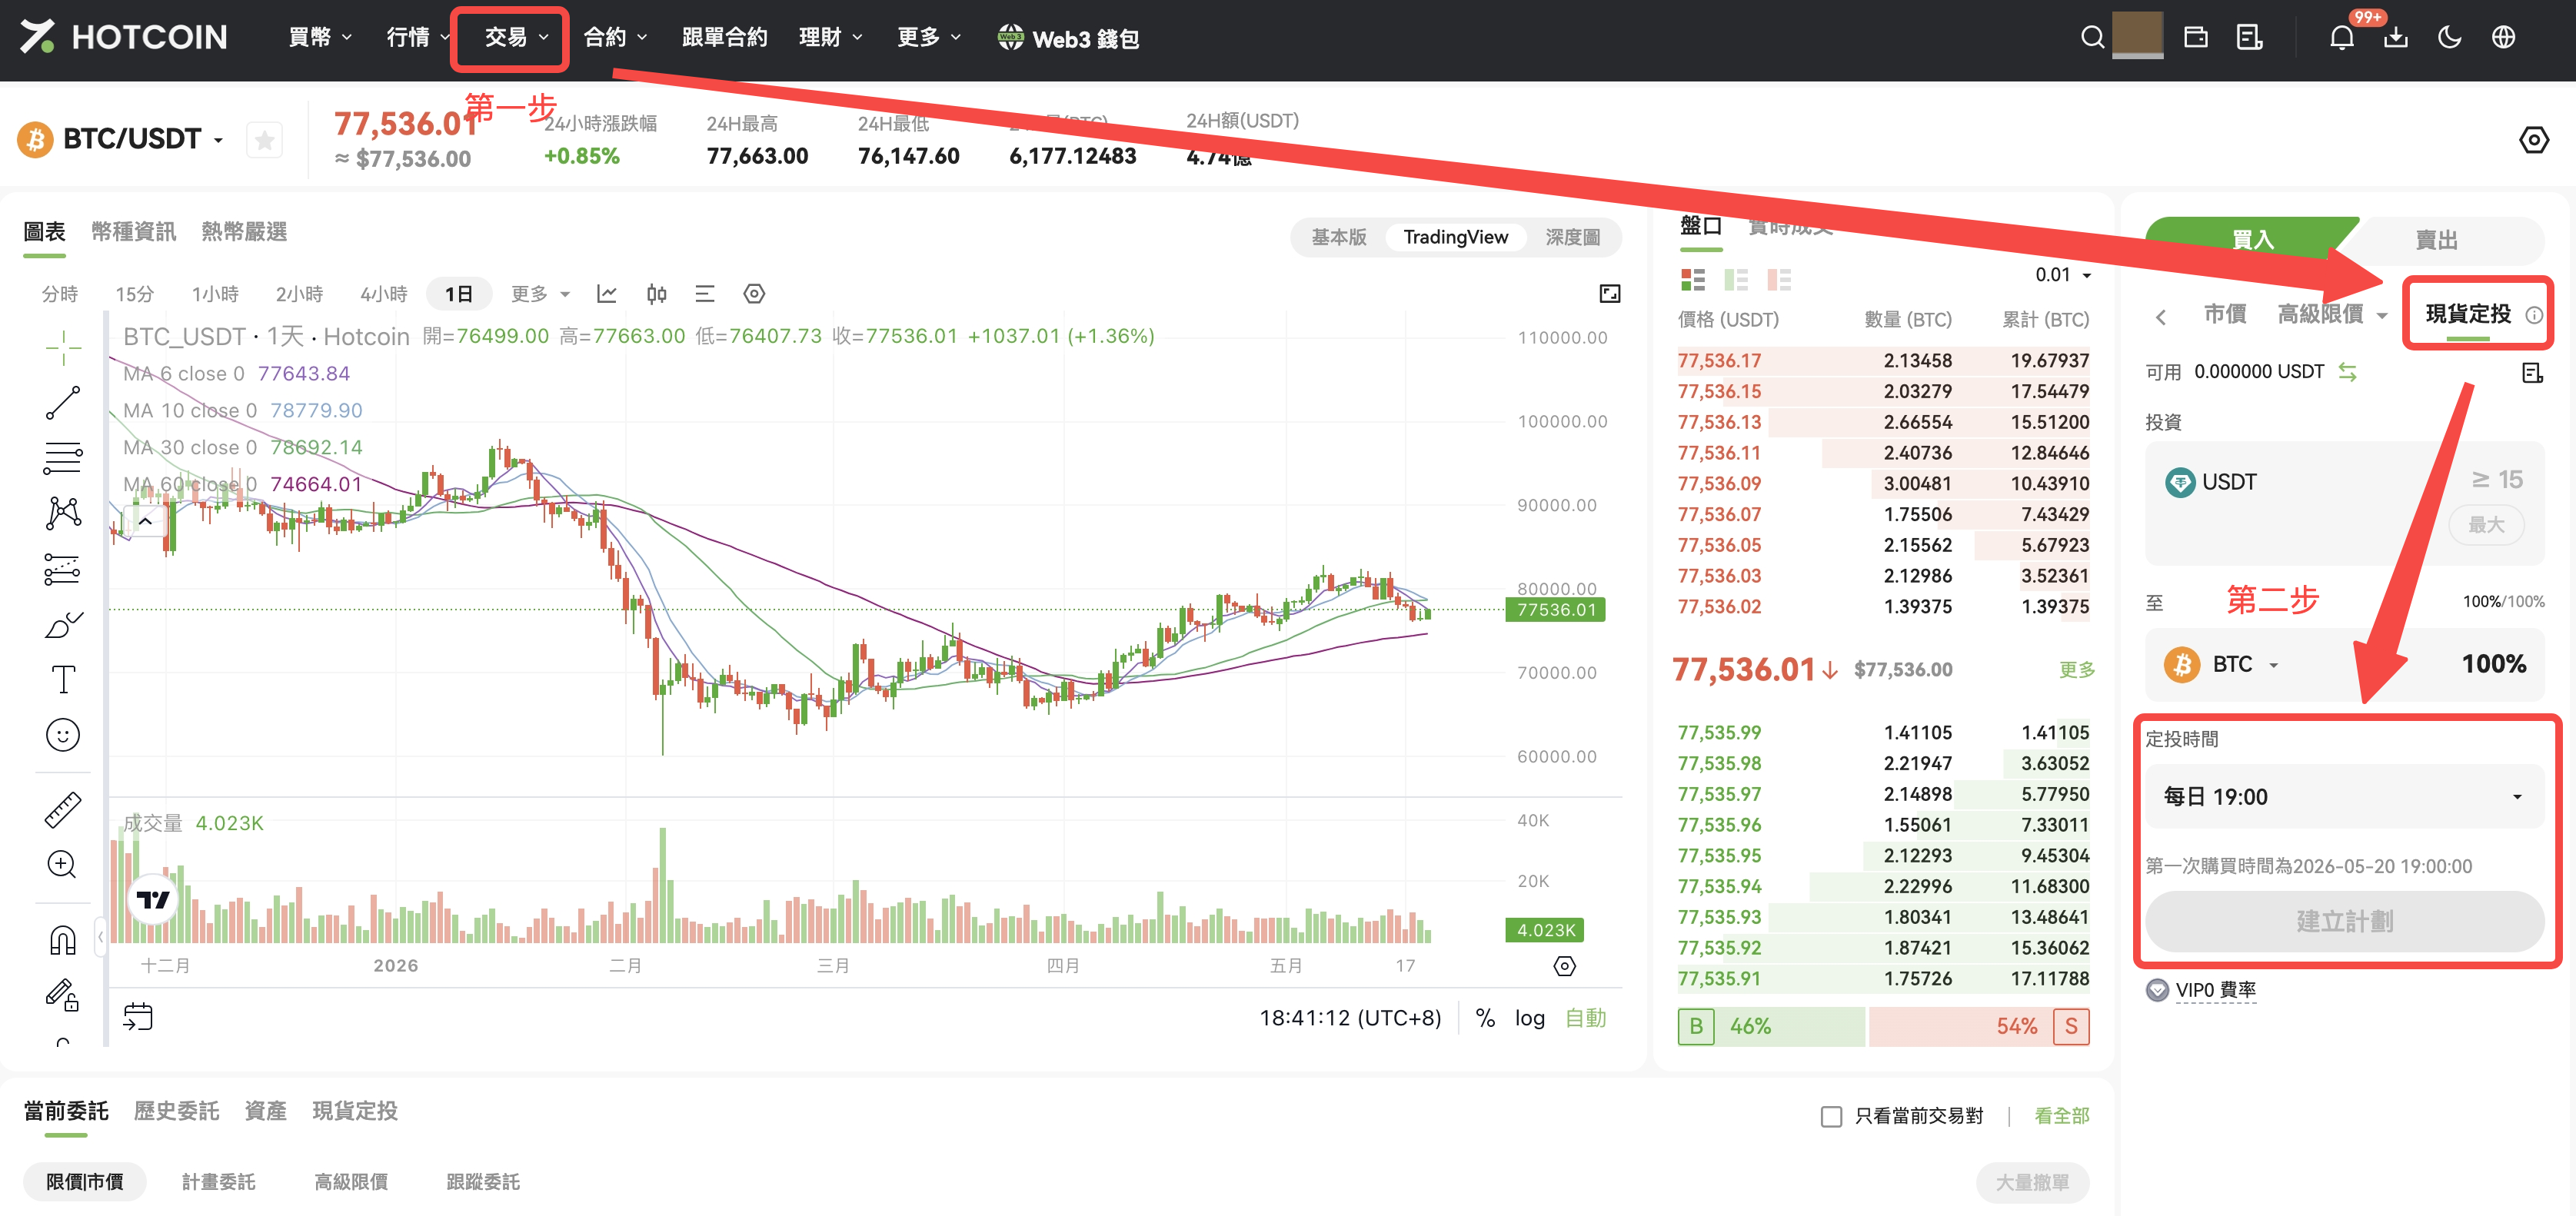
Task: Click the HOTCOIN logo
Action: pyautogui.click(x=124, y=37)
